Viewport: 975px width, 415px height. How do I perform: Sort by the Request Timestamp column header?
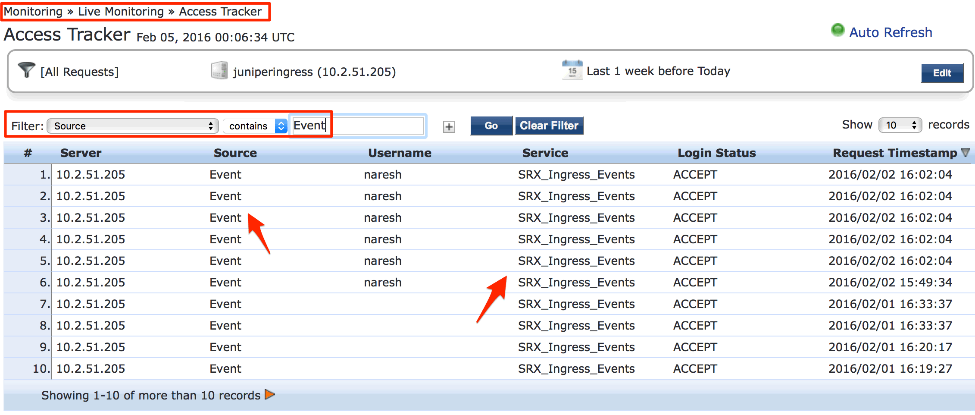pos(895,153)
